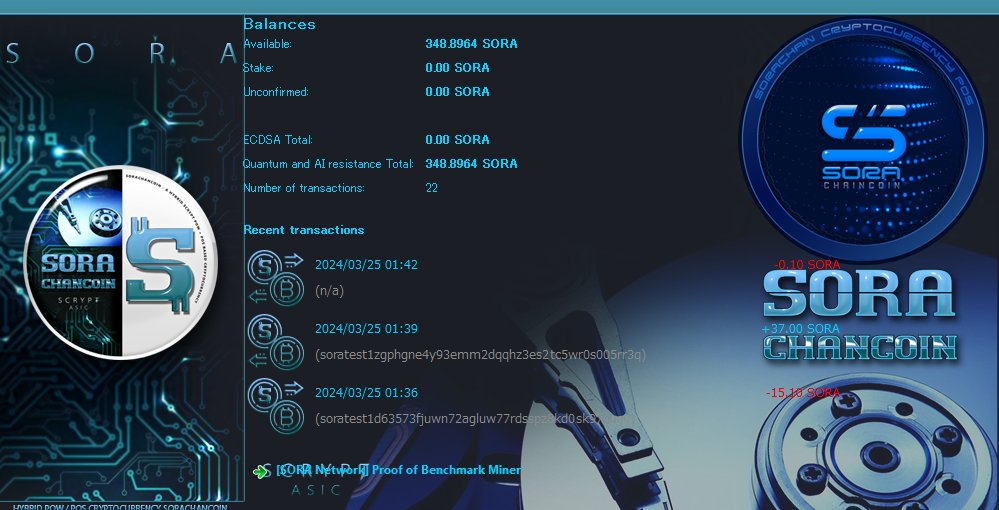Click the sent transaction icon for 01:42
The width and height of the screenshot is (999, 510).
pyautogui.click(x=275, y=277)
